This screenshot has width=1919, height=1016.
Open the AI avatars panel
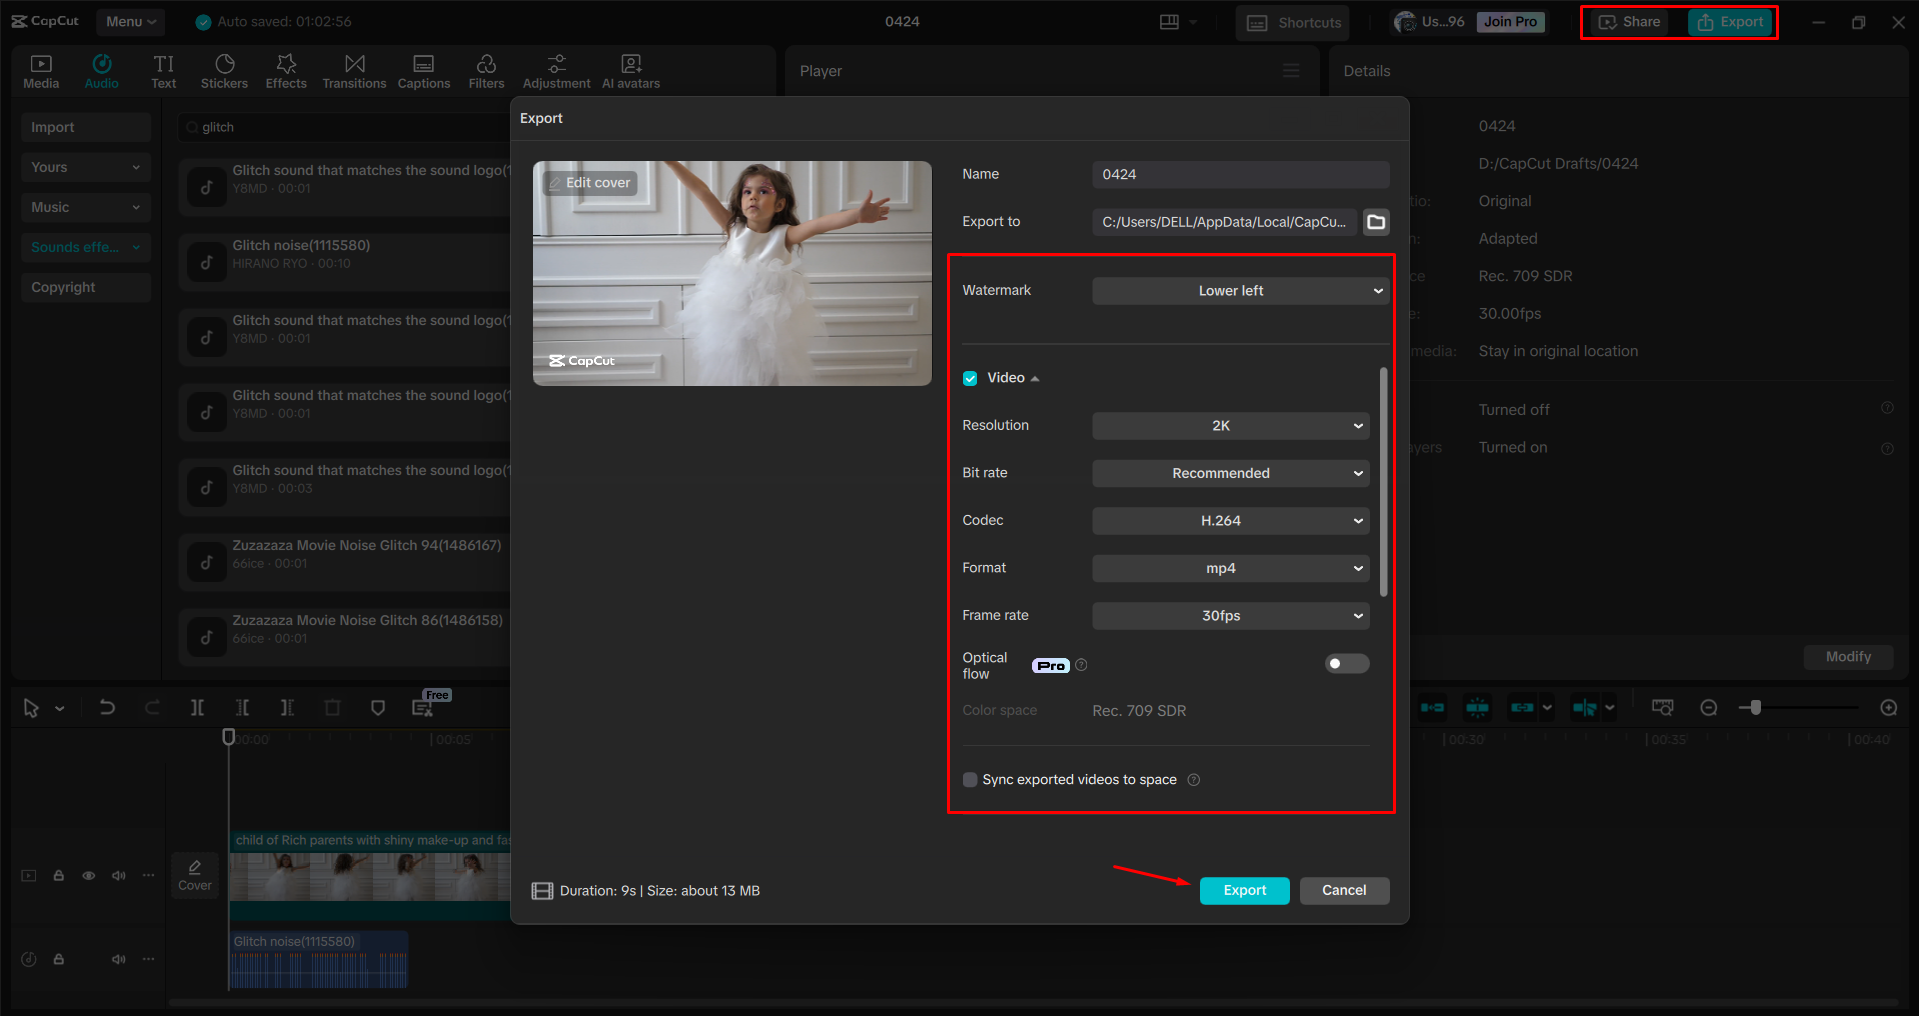pos(630,70)
